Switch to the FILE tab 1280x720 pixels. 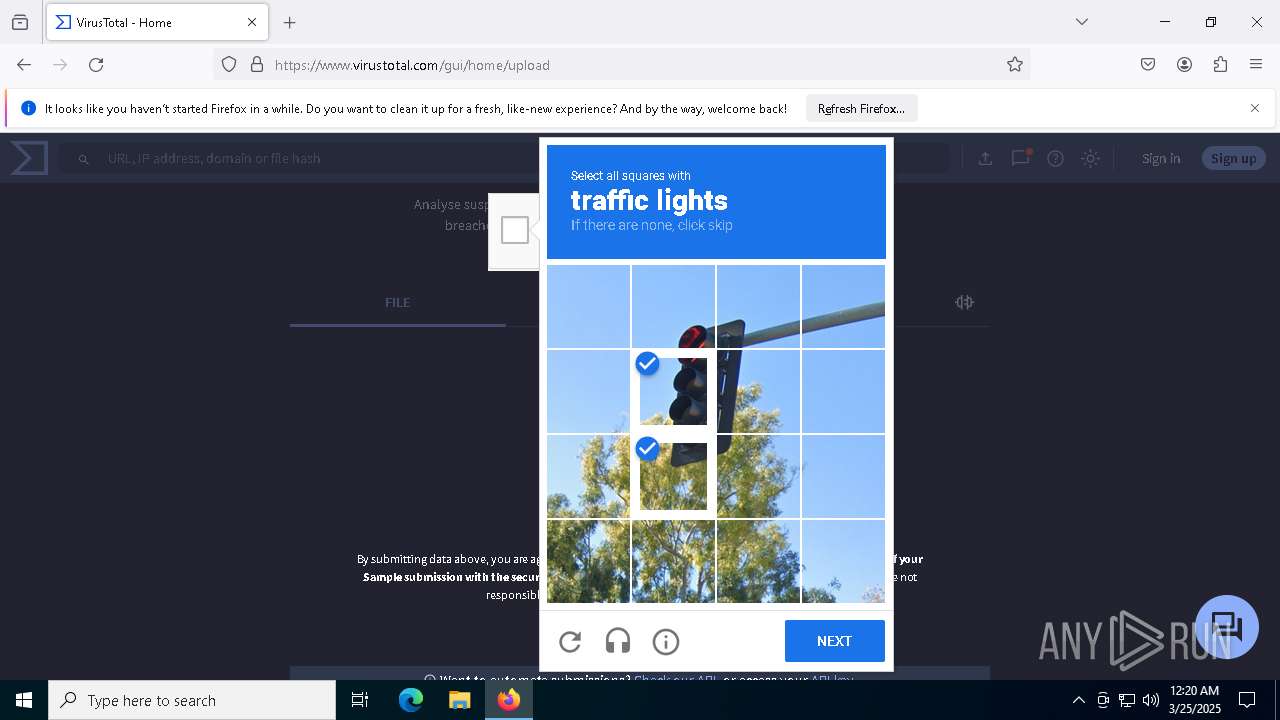point(398,302)
